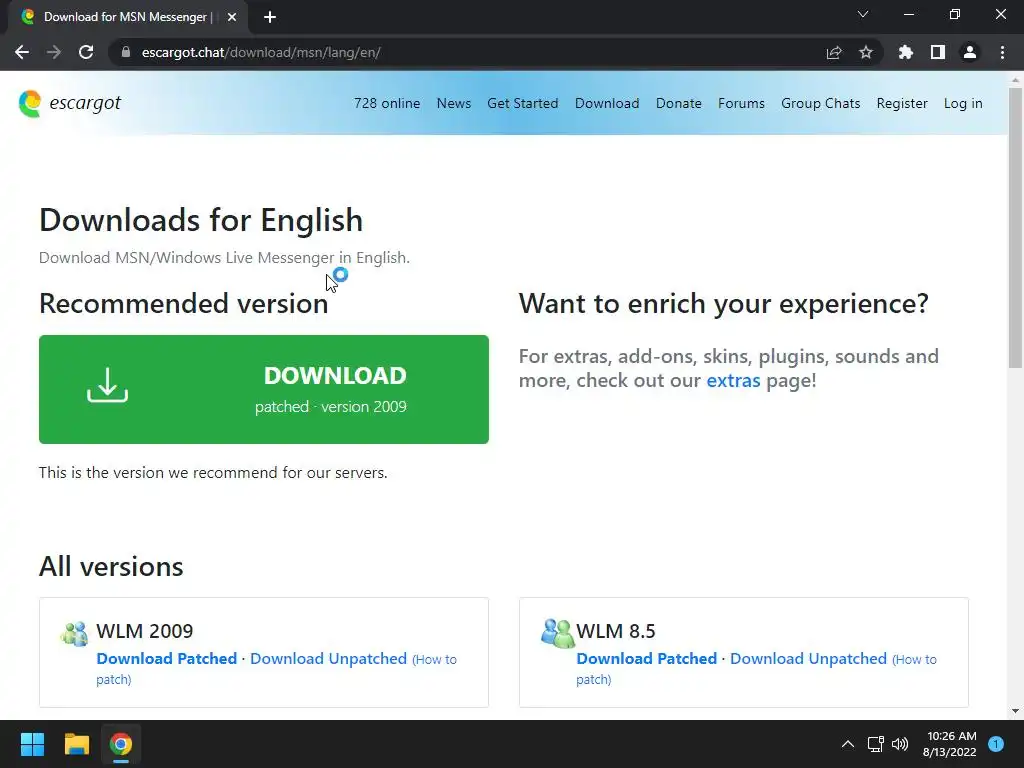Show hidden system tray icons
This screenshot has width=1024, height=768.
coord(848,744)
